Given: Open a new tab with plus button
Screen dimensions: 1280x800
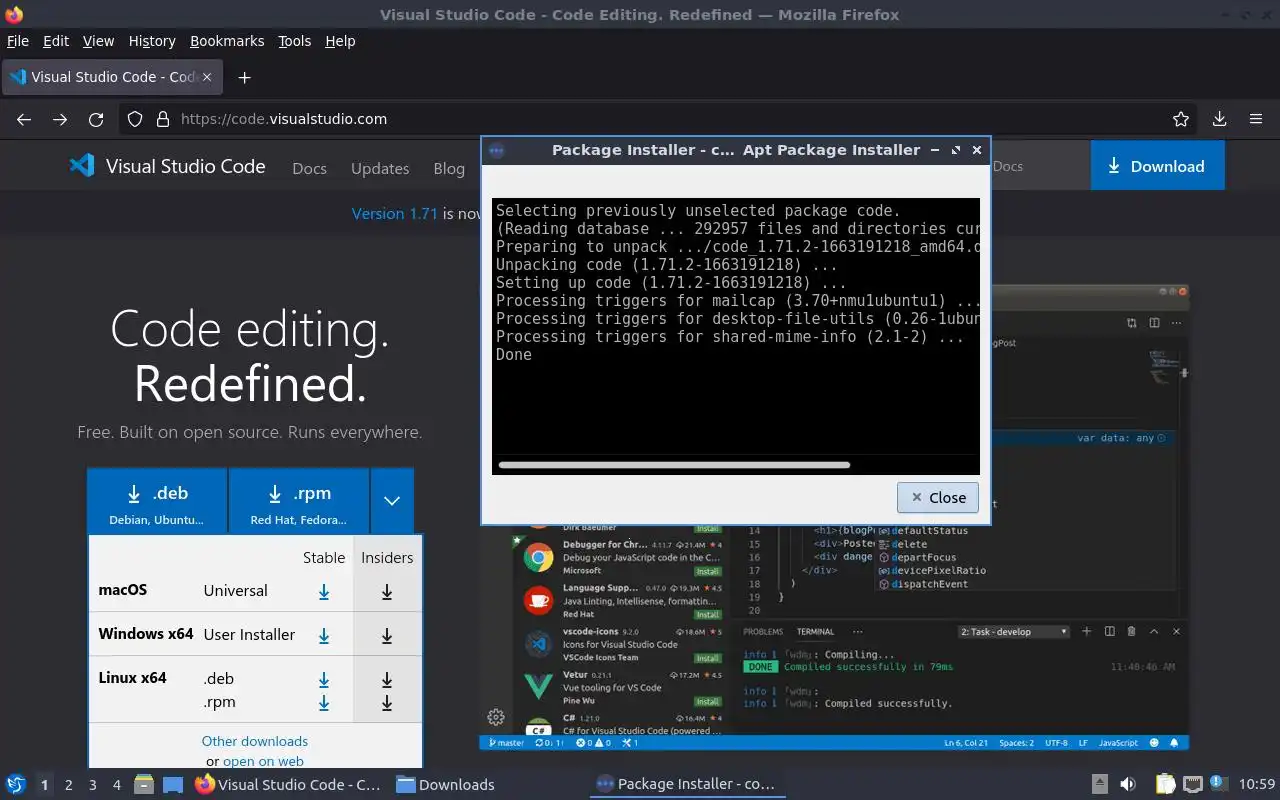Looking at the screenshot, I should coord(244,77).
